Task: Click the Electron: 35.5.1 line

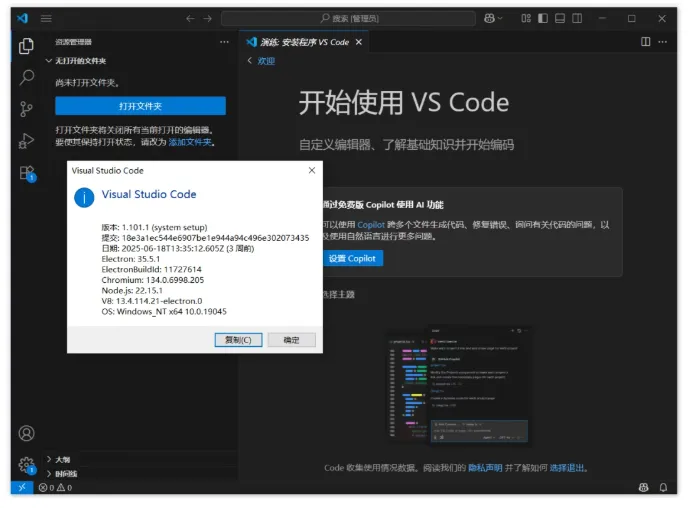Action: click(x=131, y=259)
